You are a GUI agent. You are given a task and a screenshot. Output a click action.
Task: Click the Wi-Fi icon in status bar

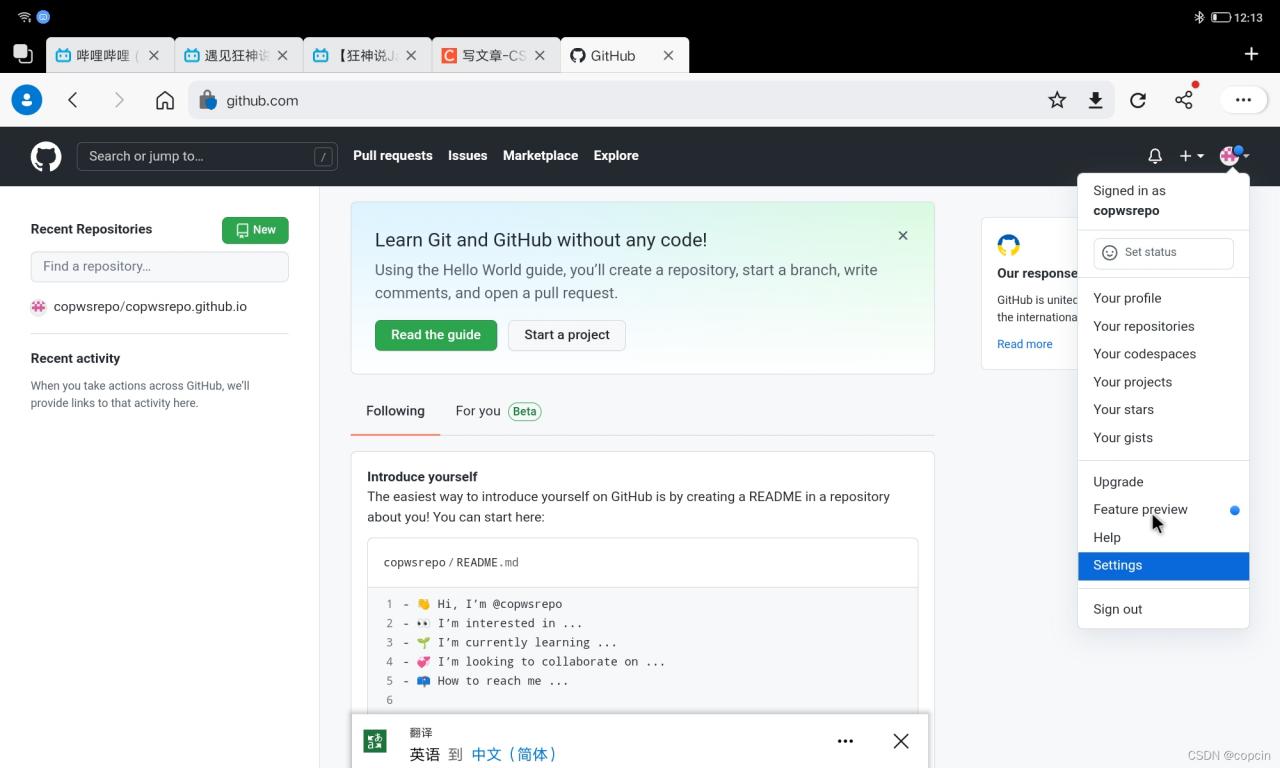pos(24,17)
